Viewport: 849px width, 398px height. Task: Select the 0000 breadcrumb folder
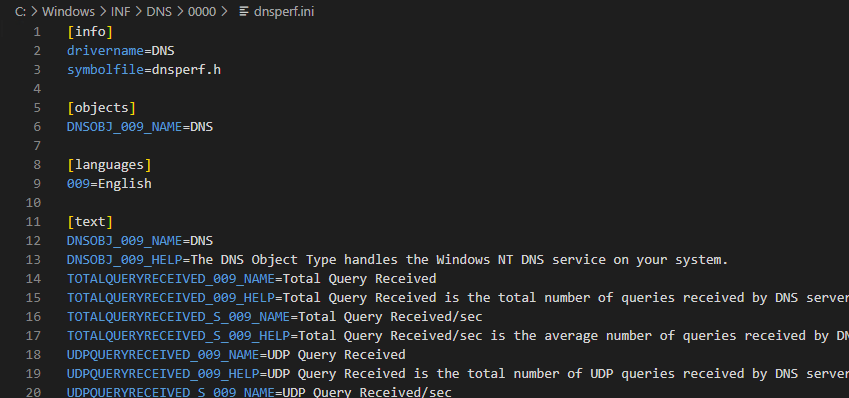coord(201,12)
